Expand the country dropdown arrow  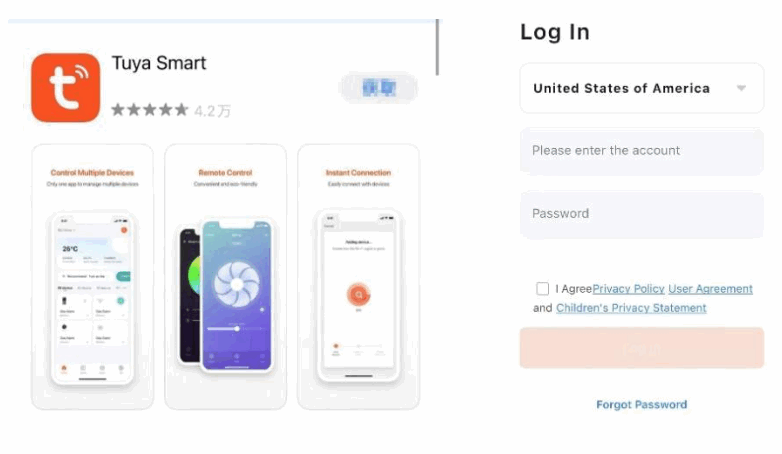pyautogui.click(x=741, y=88)
